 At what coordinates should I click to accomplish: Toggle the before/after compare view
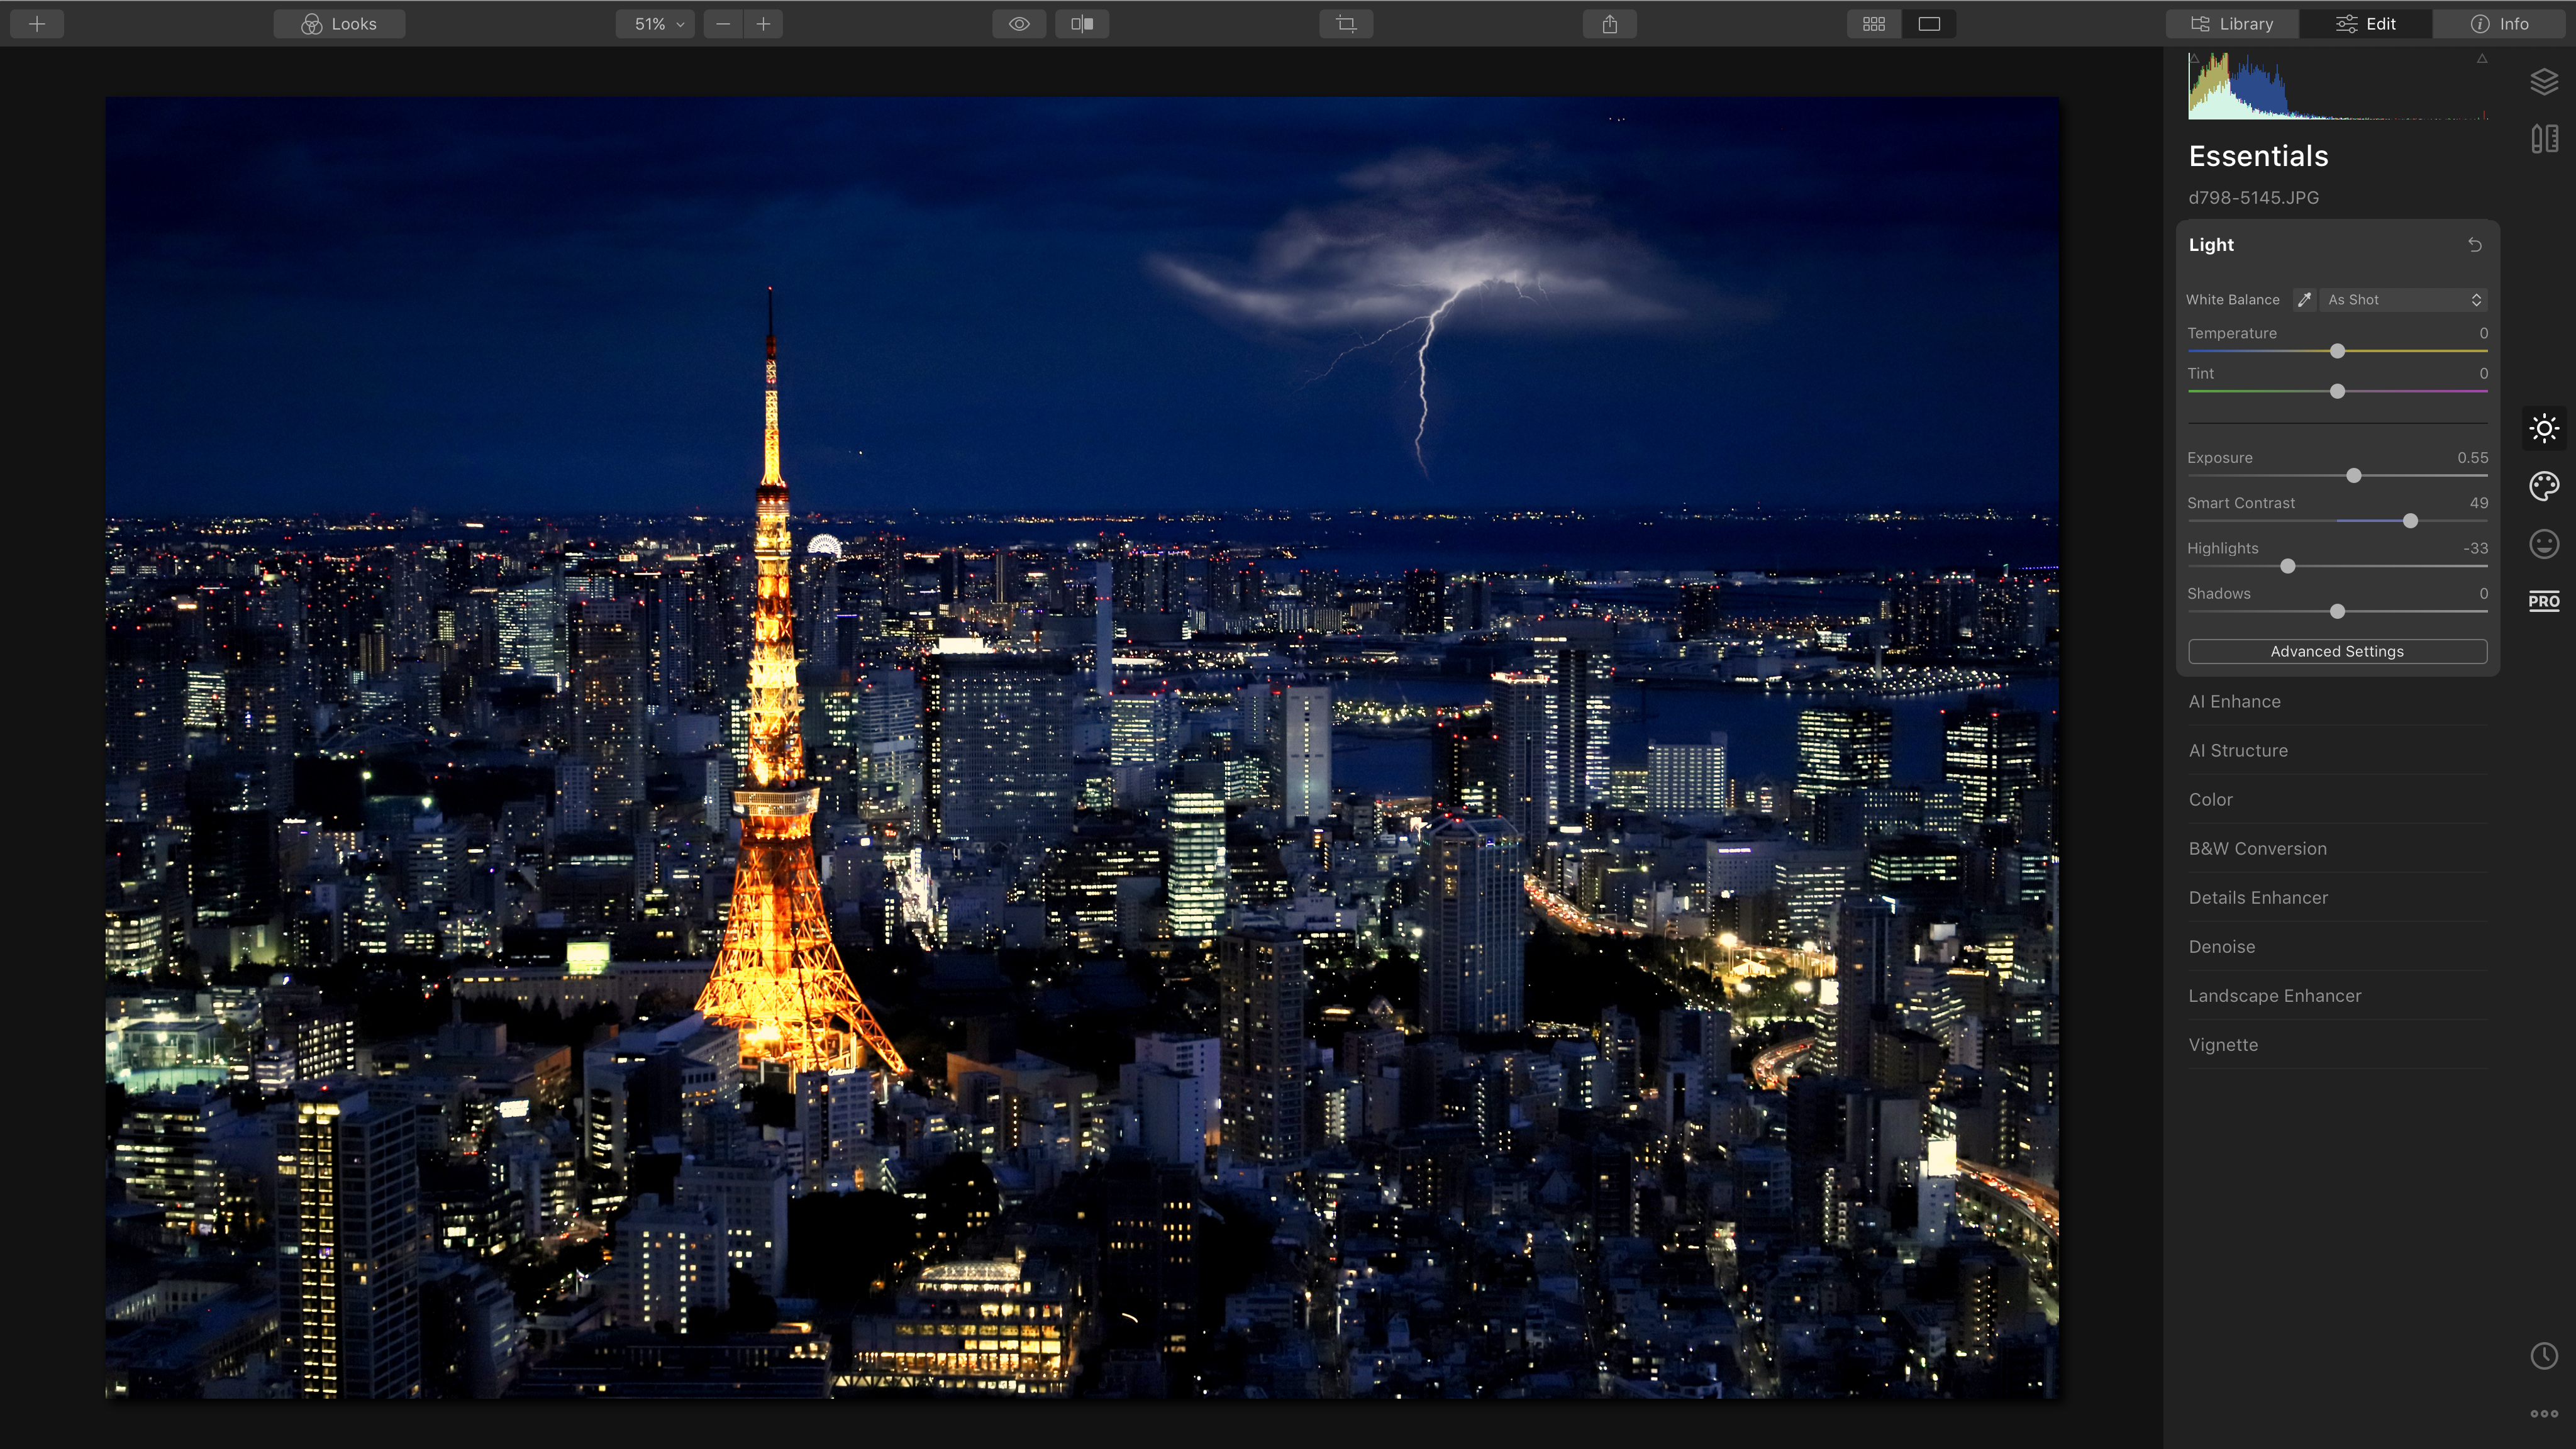(x=1082, y=24)
